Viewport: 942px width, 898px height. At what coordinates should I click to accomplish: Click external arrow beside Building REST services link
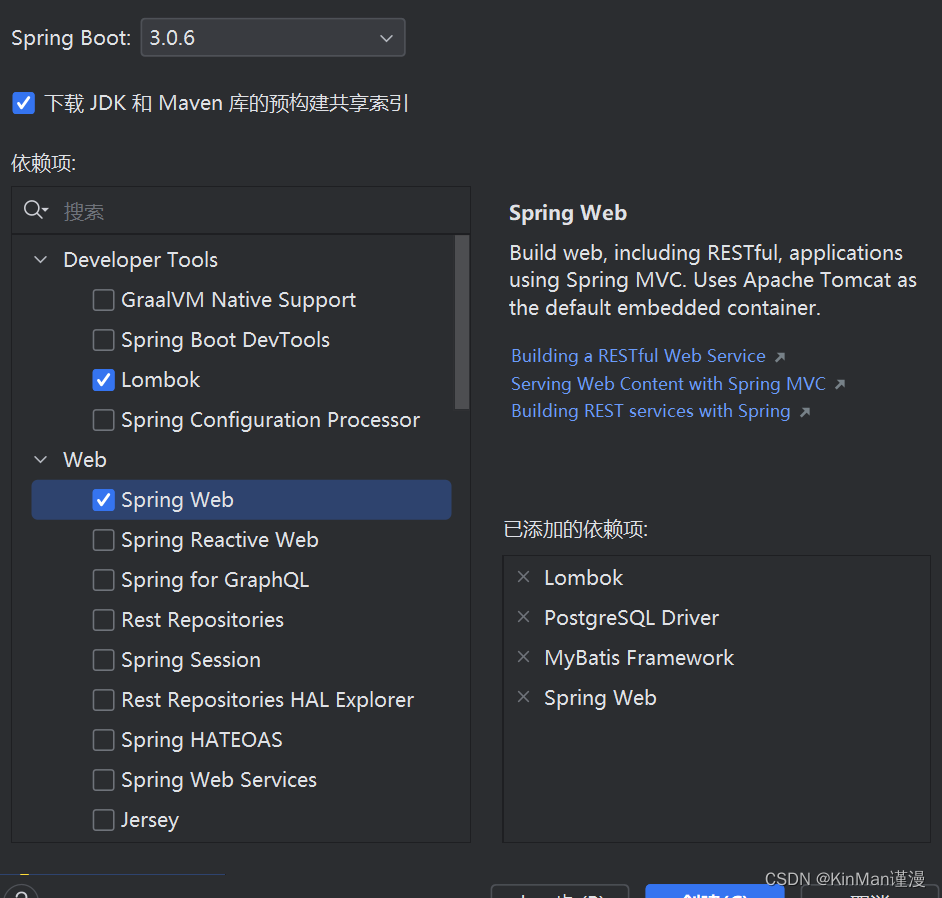[805, 412]
